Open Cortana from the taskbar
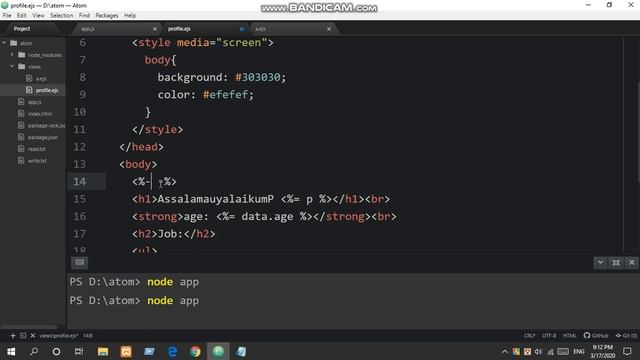This screenshot has height=360, width=640. click(56, 351)
